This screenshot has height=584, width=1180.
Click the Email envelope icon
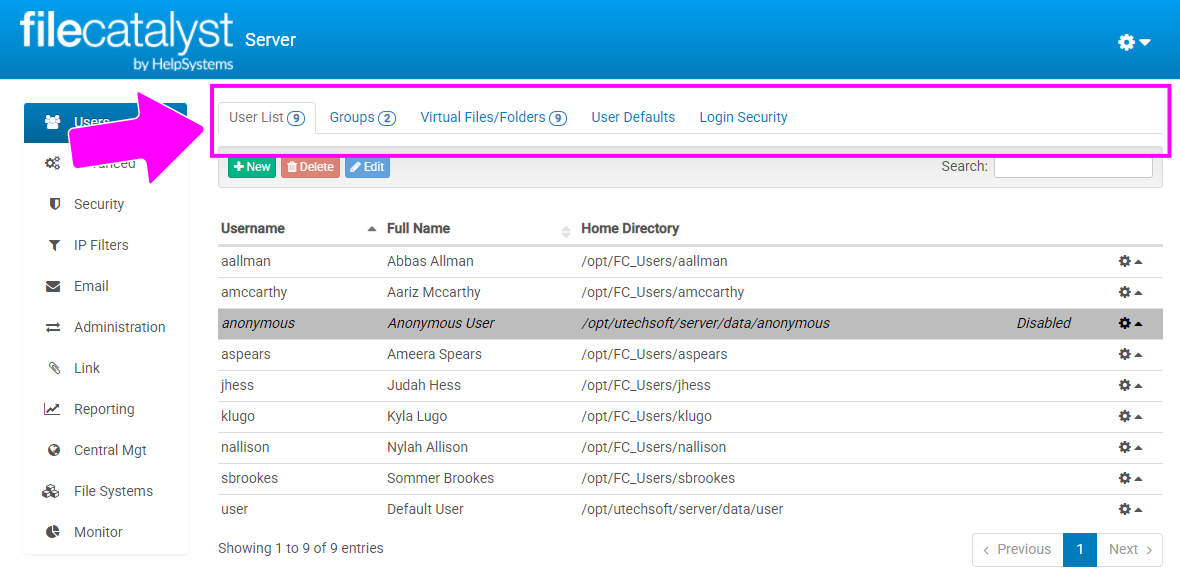click(53, 287)
